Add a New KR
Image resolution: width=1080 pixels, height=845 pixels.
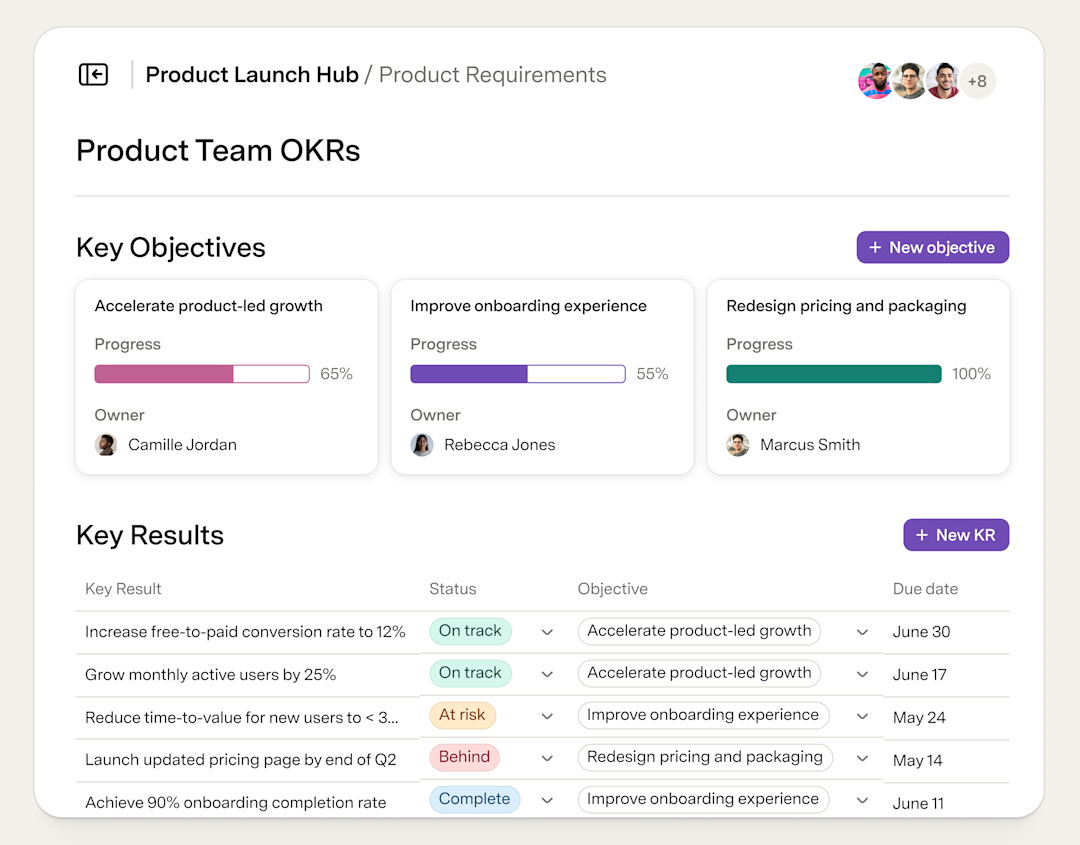pyautogui.click(x=956, y=535)
